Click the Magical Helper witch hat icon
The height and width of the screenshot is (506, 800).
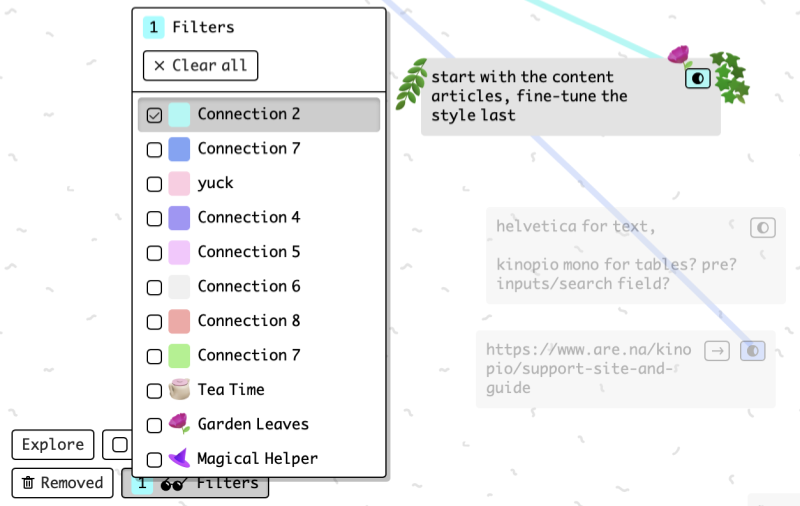click(179, 459)
